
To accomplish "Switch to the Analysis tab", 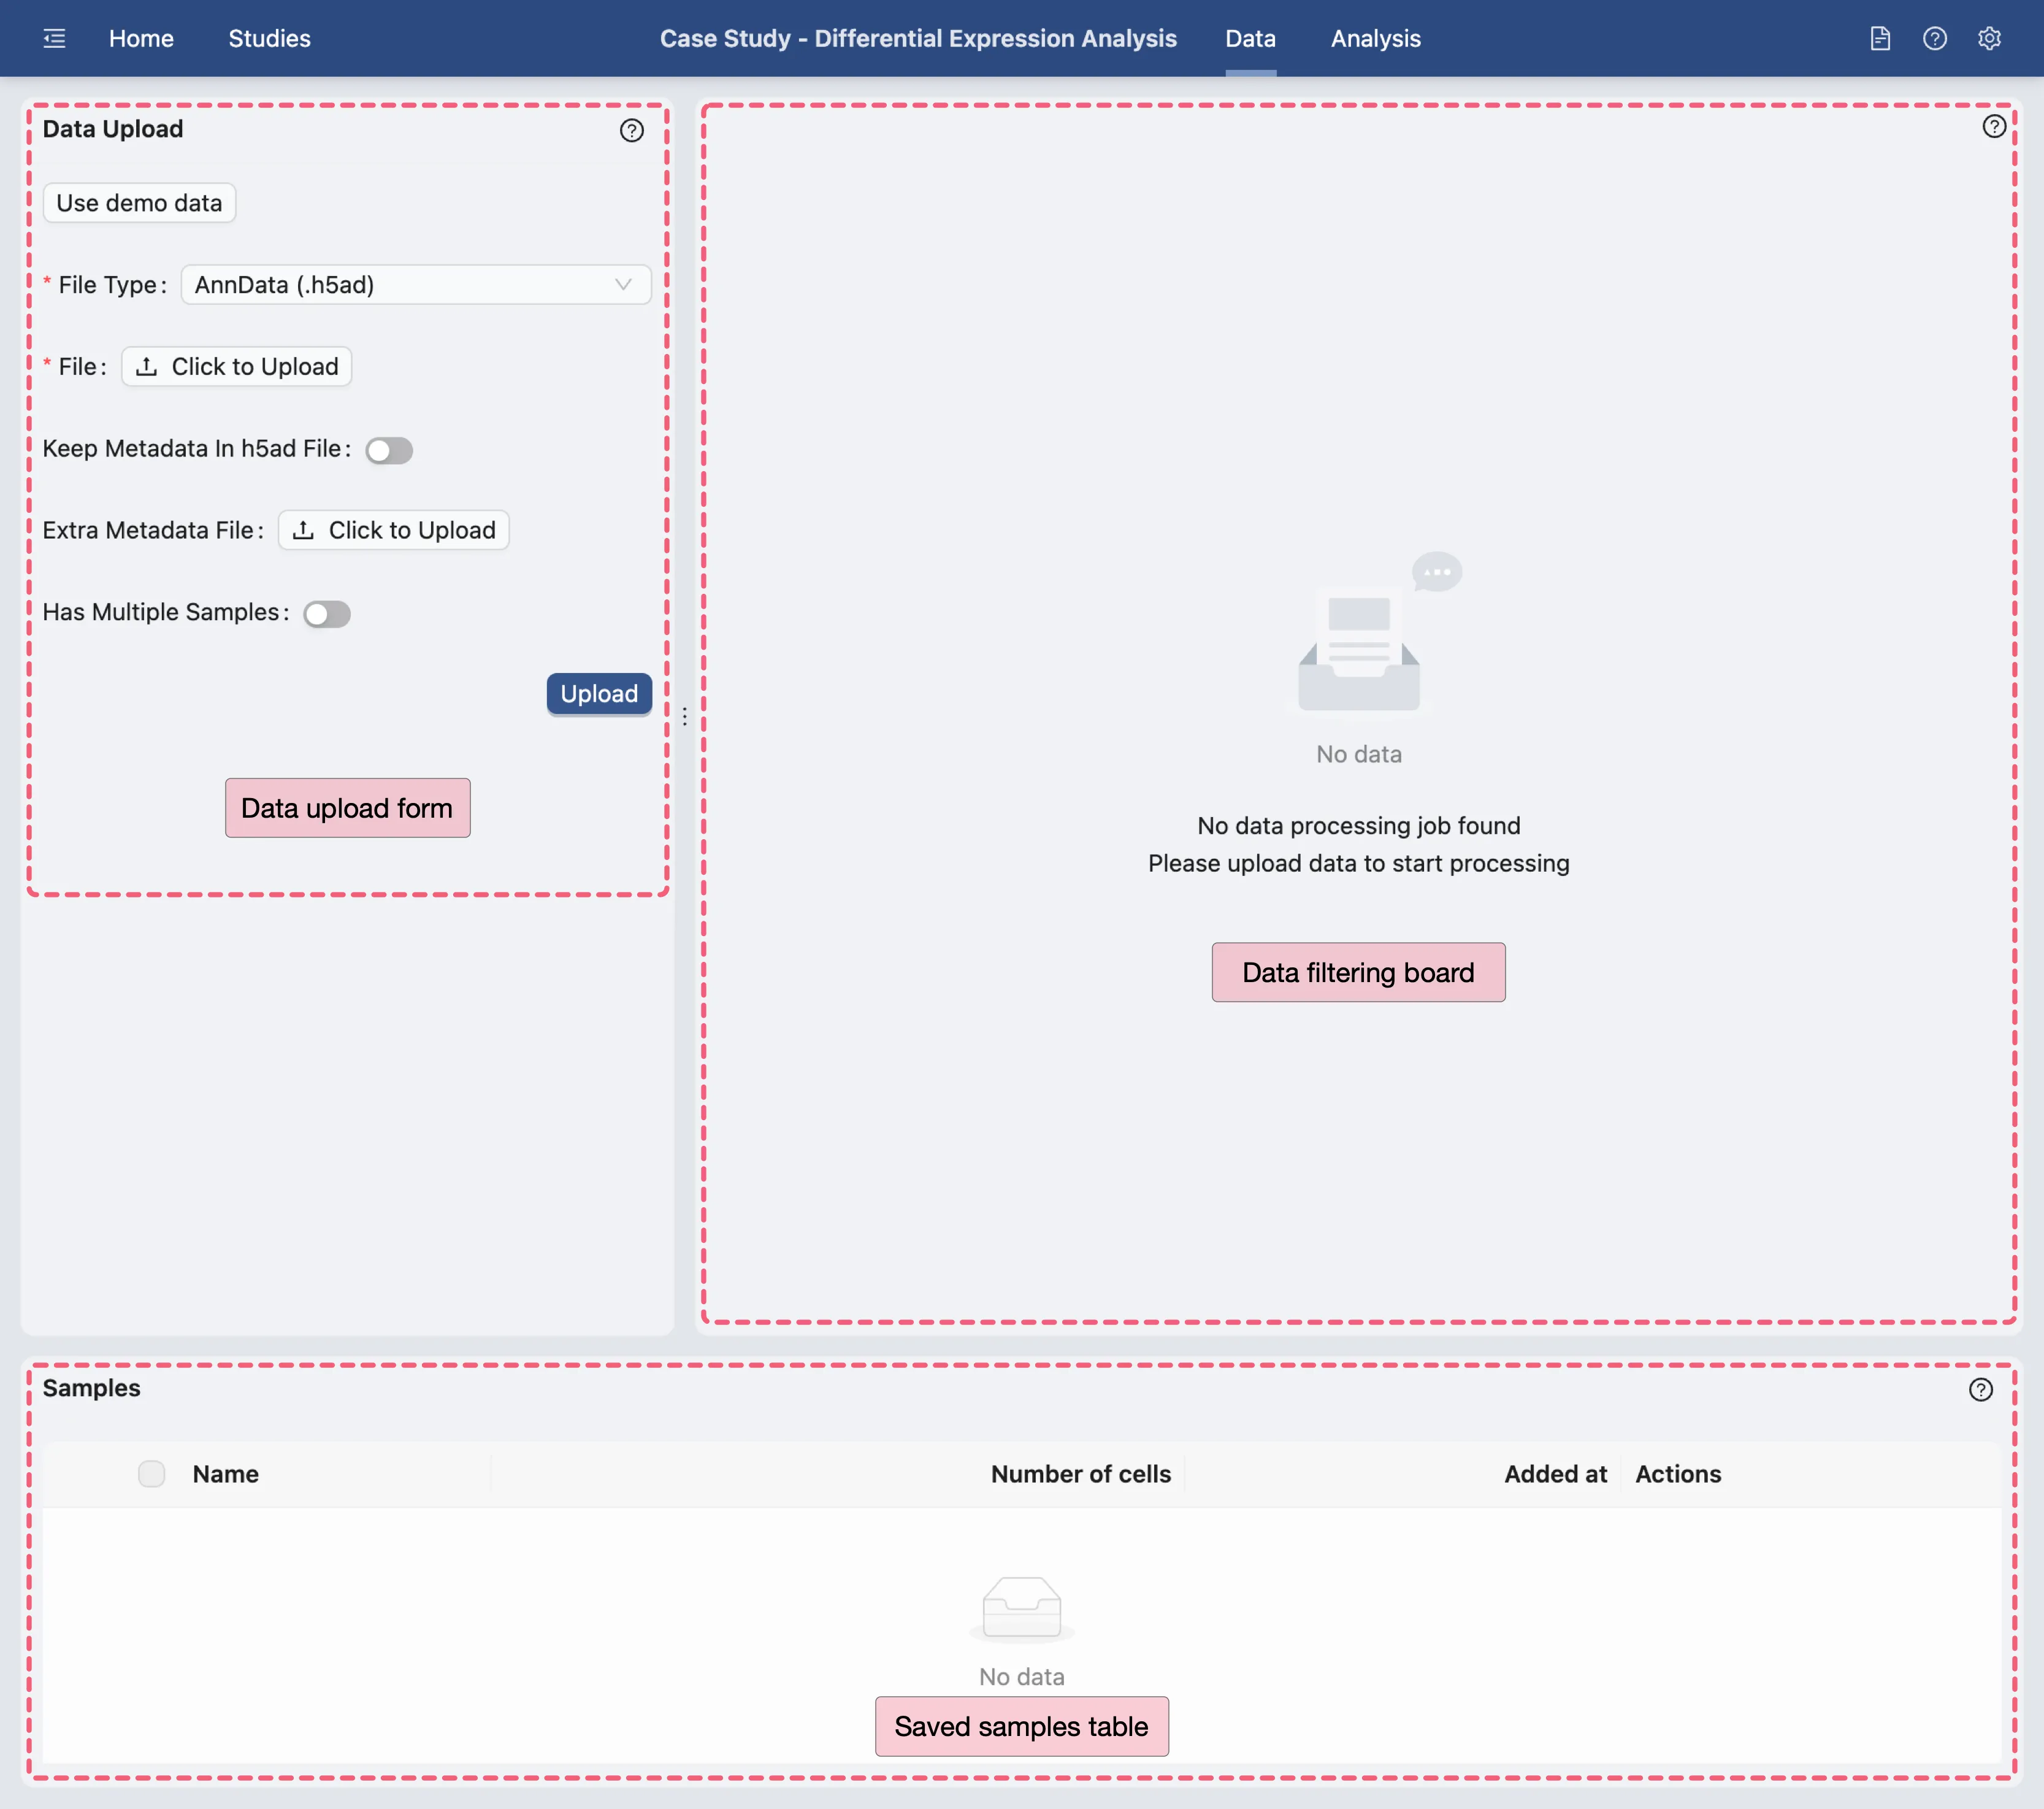I will [1375, 39].
